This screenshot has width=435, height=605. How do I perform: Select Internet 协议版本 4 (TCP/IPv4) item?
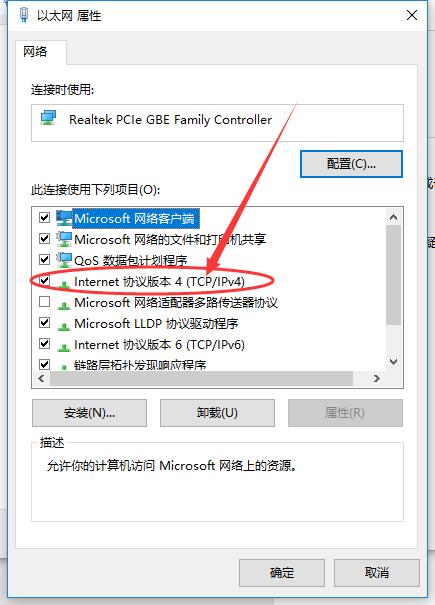pos(159,282)
